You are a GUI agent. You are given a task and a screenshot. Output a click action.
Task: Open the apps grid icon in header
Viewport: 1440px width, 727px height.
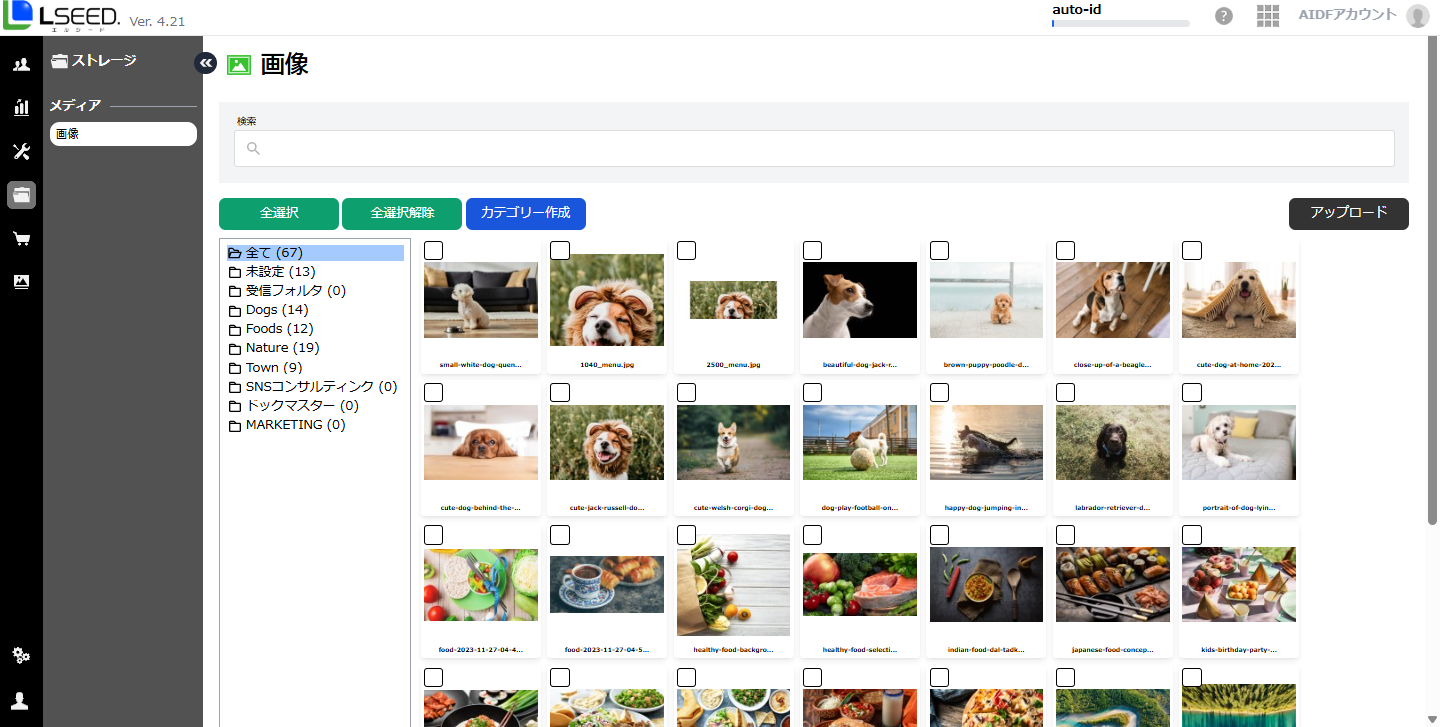coord(1268,16)
